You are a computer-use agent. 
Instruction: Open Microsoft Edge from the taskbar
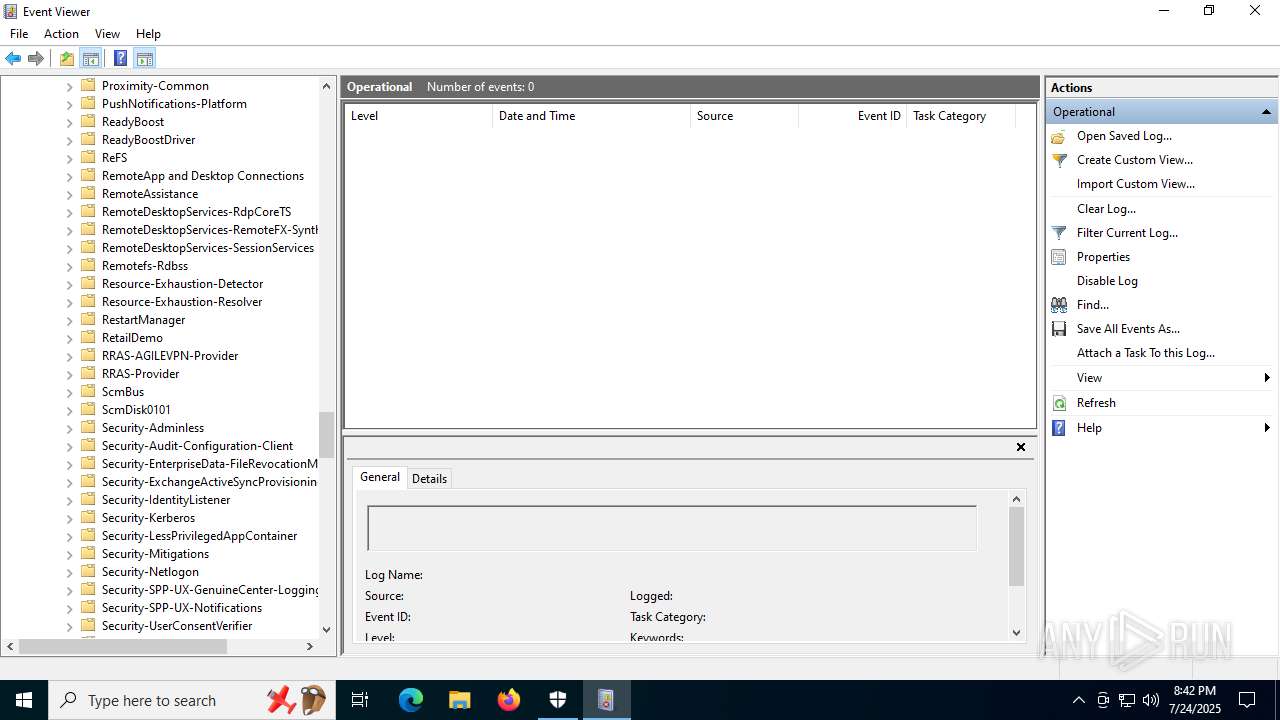[411, 700]
